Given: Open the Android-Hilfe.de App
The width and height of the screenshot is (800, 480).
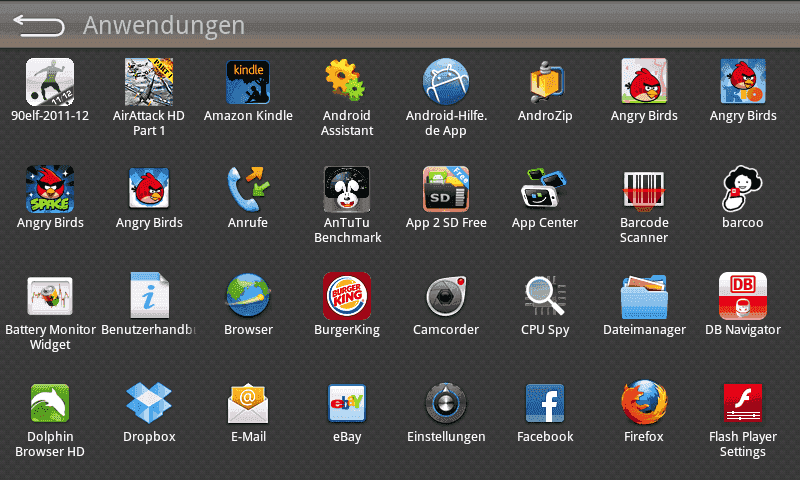Looking at the screenshot, I should (x=446, y=82).
